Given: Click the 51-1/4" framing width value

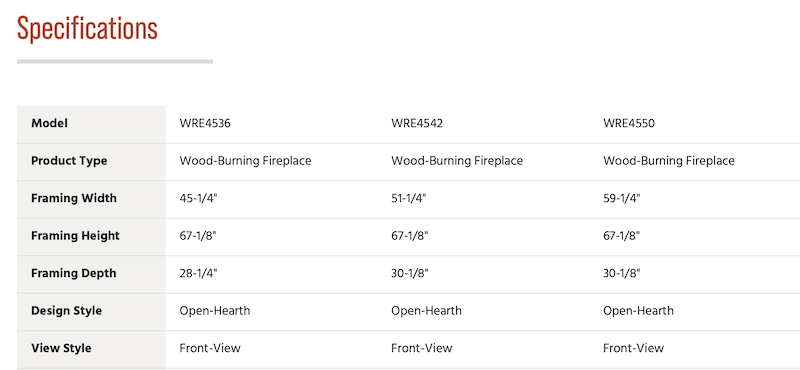Looking at the screenshot, I should tap(410, 198).
